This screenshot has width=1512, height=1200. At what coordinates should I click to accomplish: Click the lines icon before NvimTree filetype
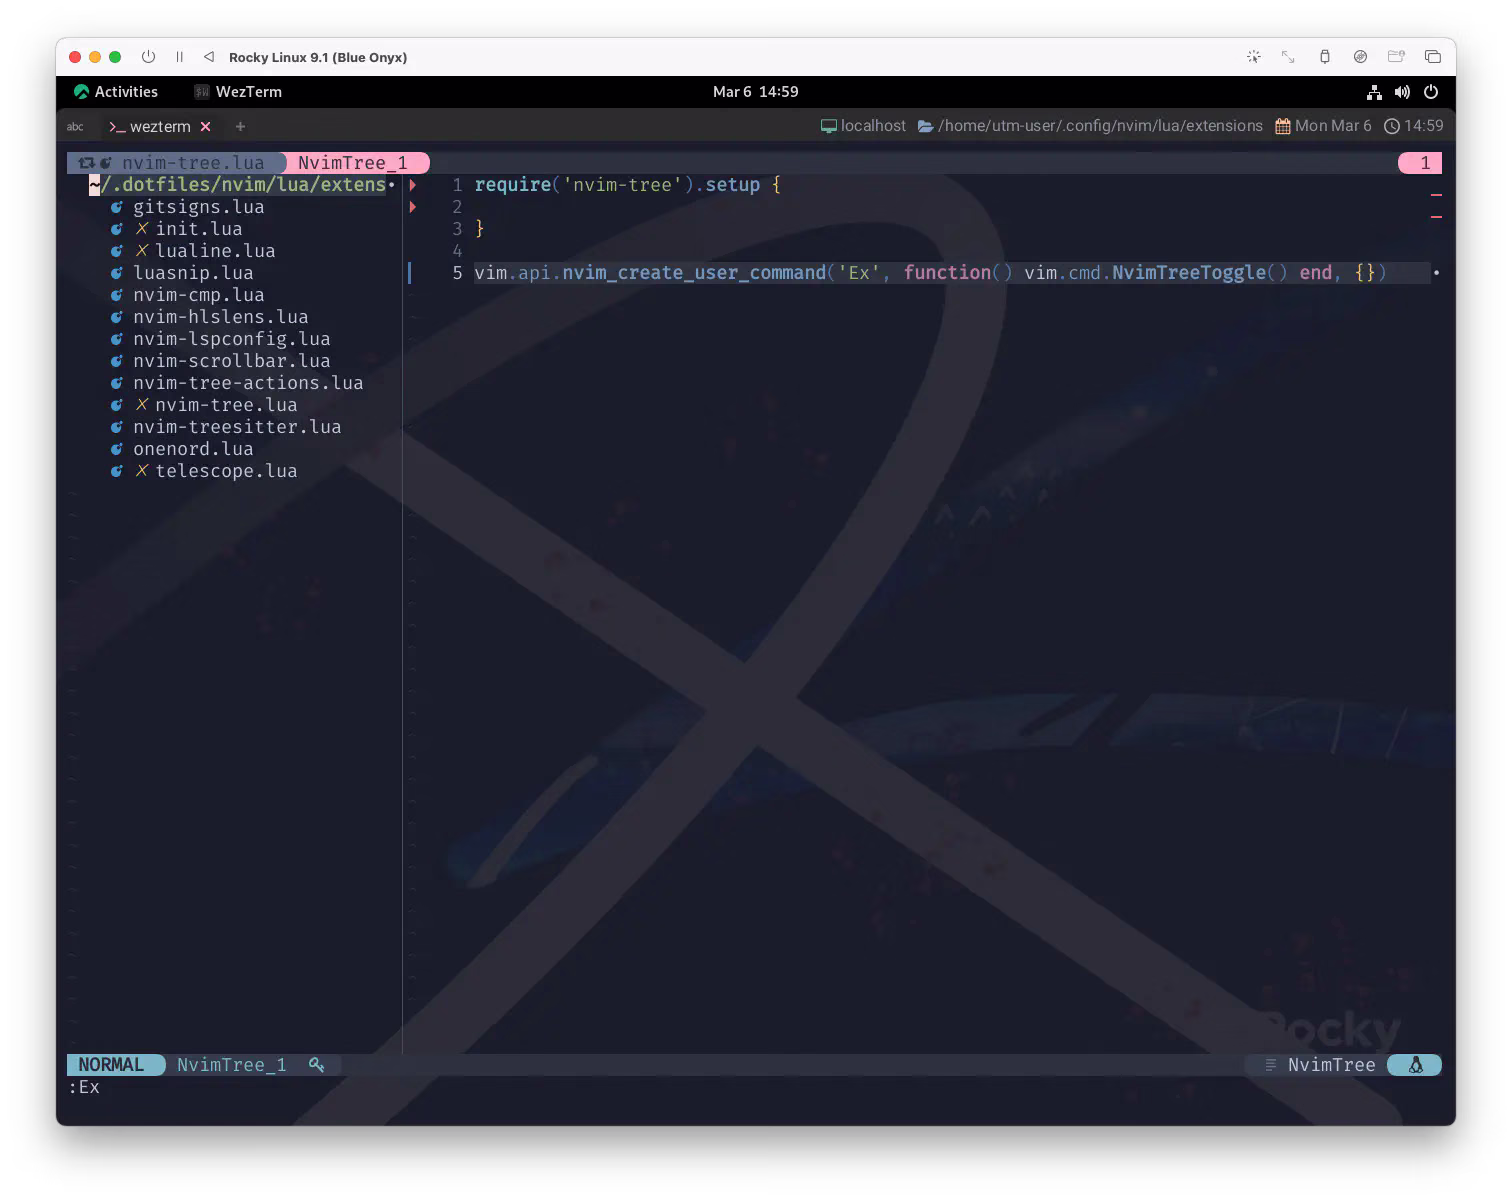click(1271, 1065)
